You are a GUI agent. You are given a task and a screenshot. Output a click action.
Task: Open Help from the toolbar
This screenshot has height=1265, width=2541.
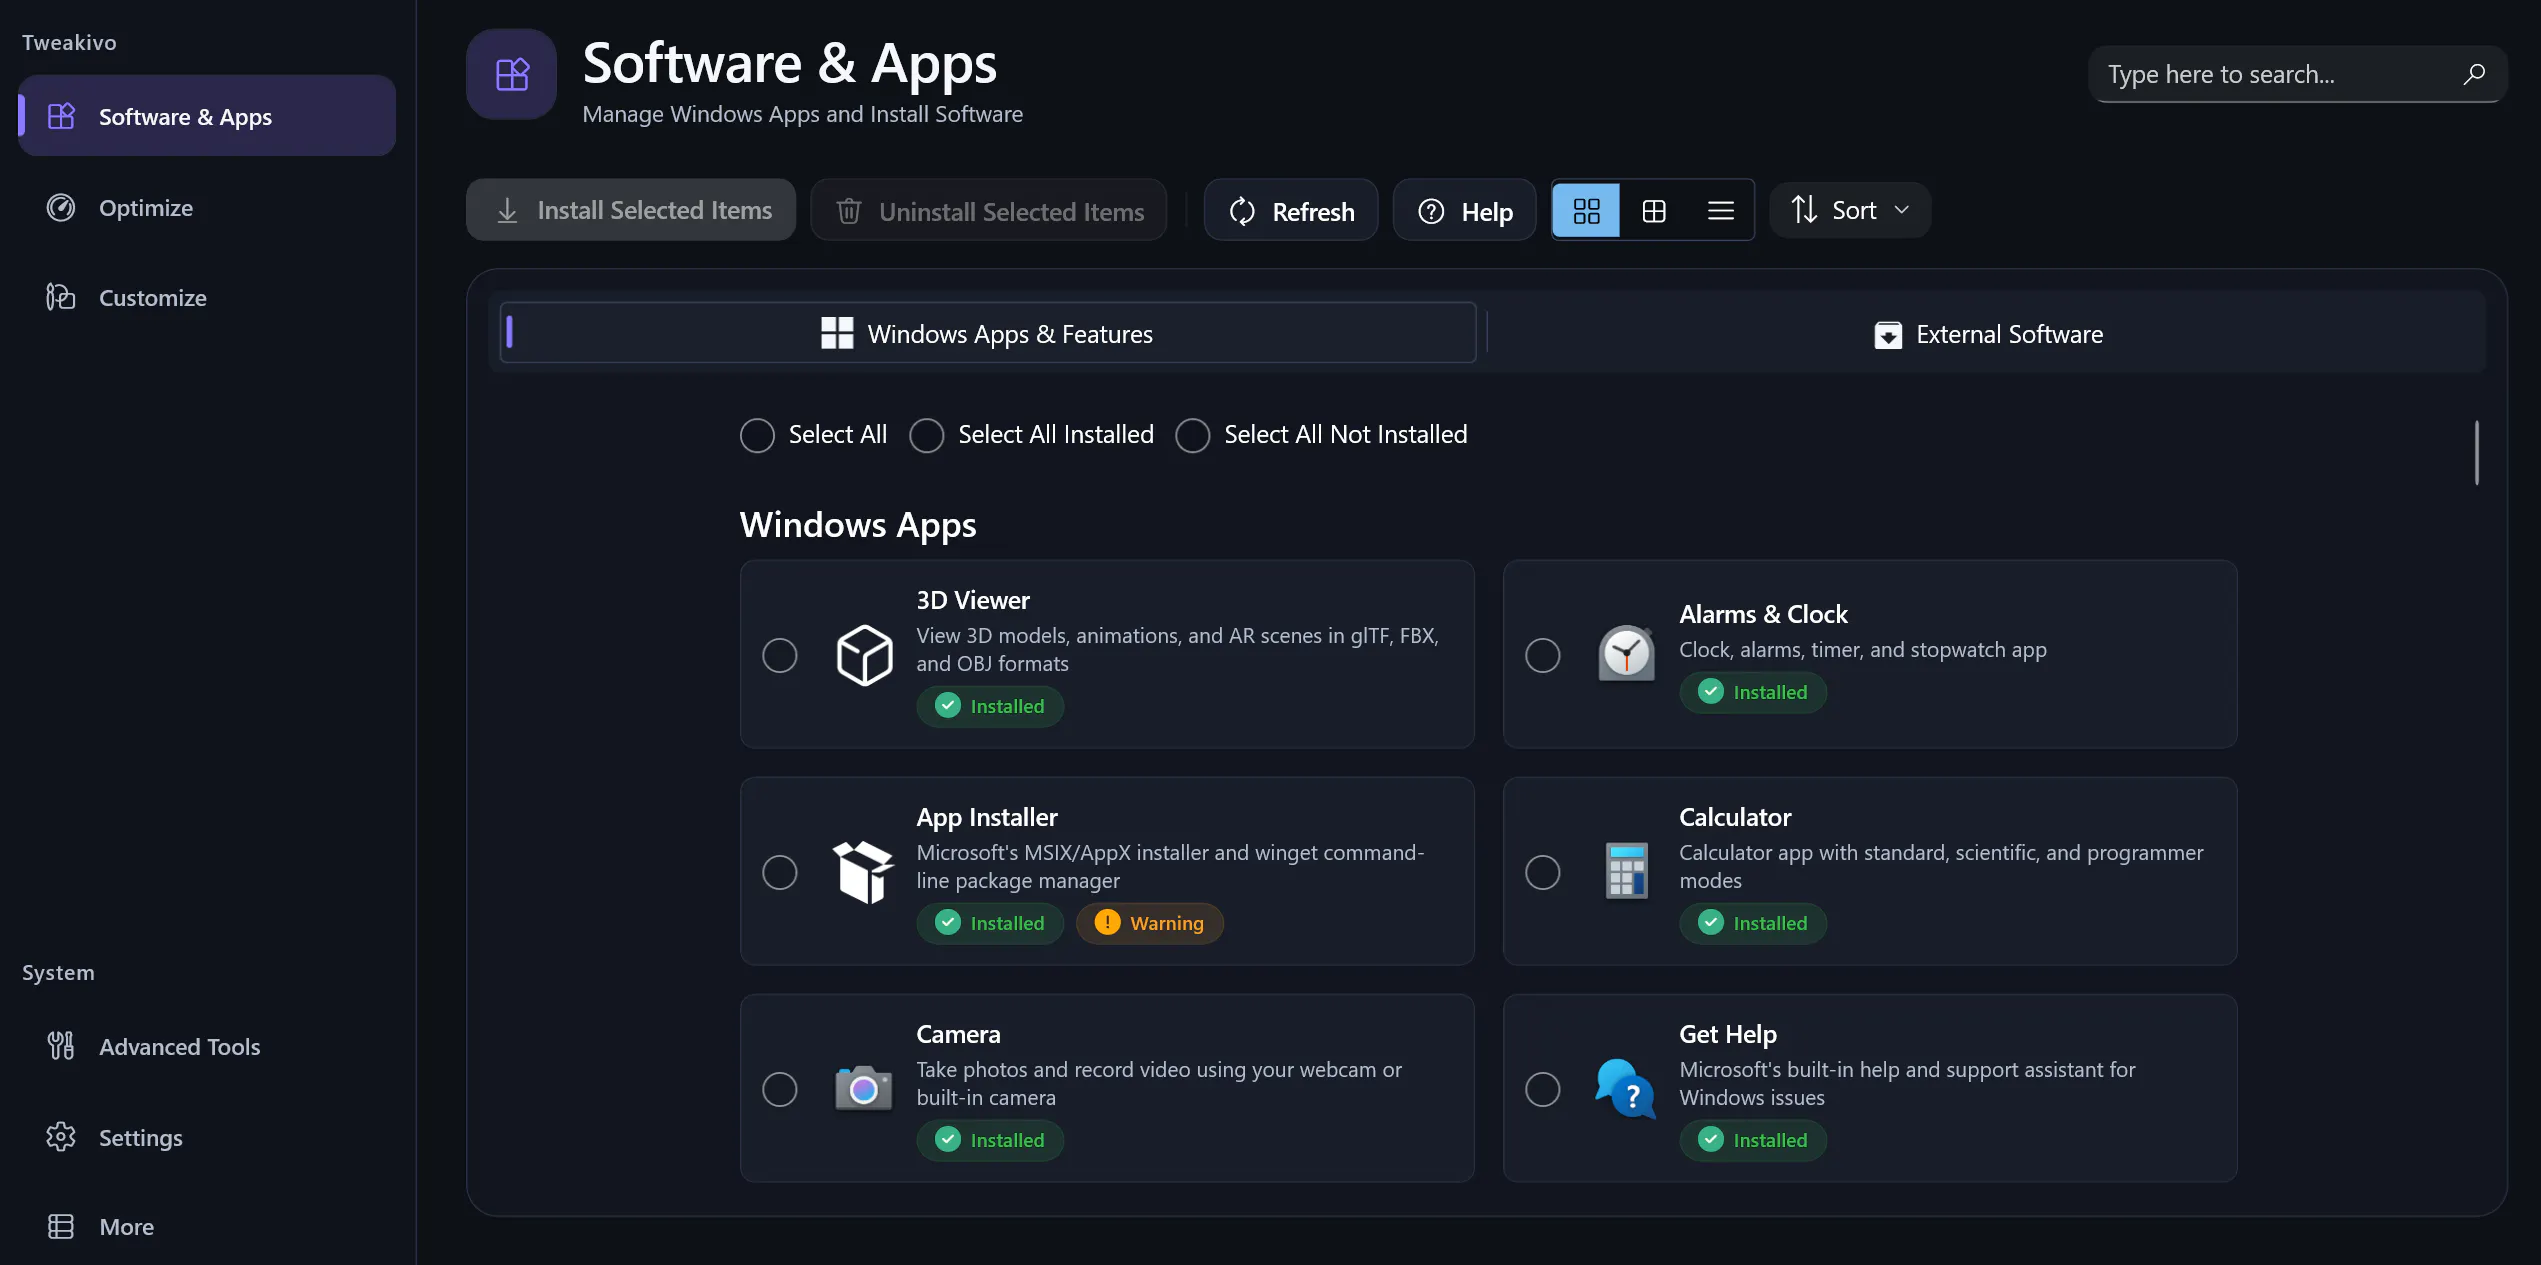1464,210
